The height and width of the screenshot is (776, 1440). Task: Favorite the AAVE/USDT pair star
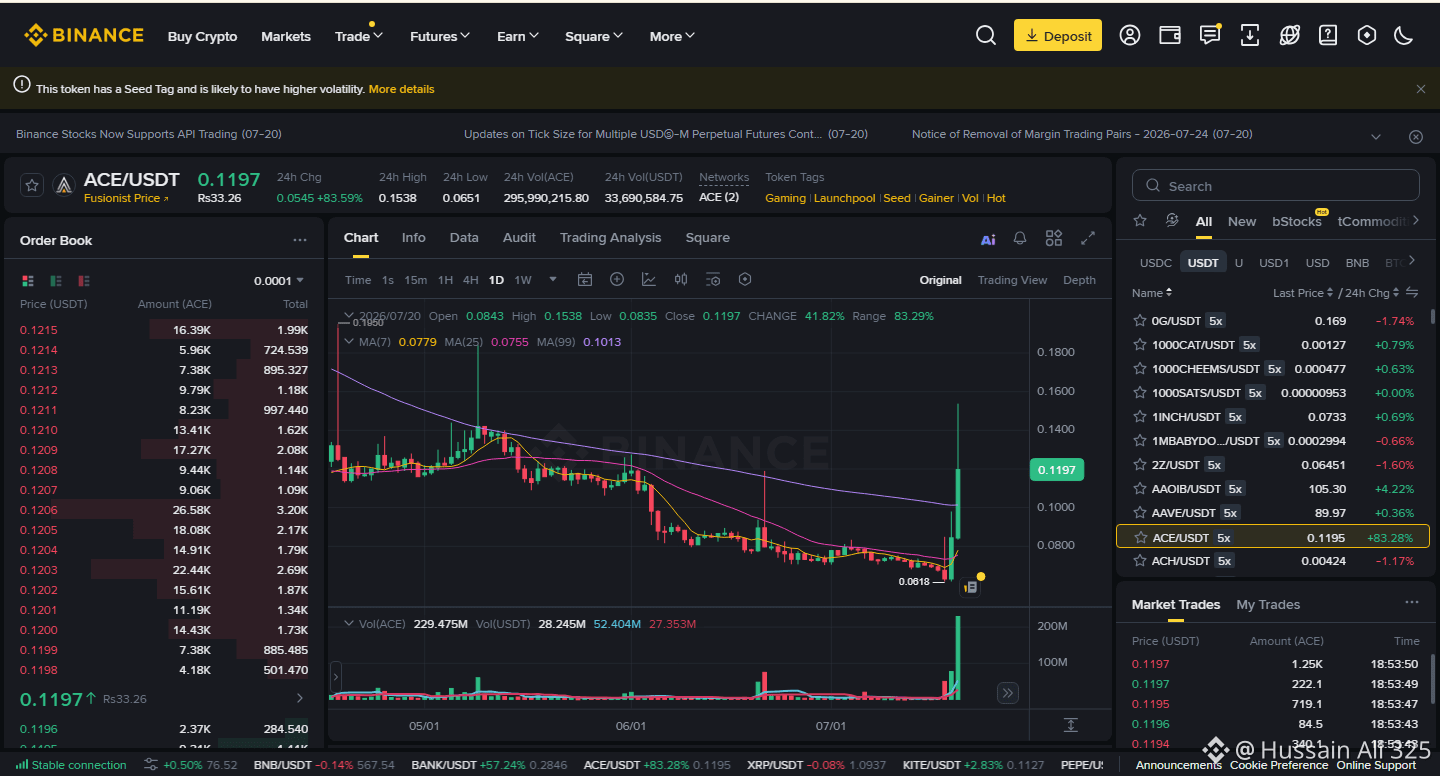click(1140, 513)
